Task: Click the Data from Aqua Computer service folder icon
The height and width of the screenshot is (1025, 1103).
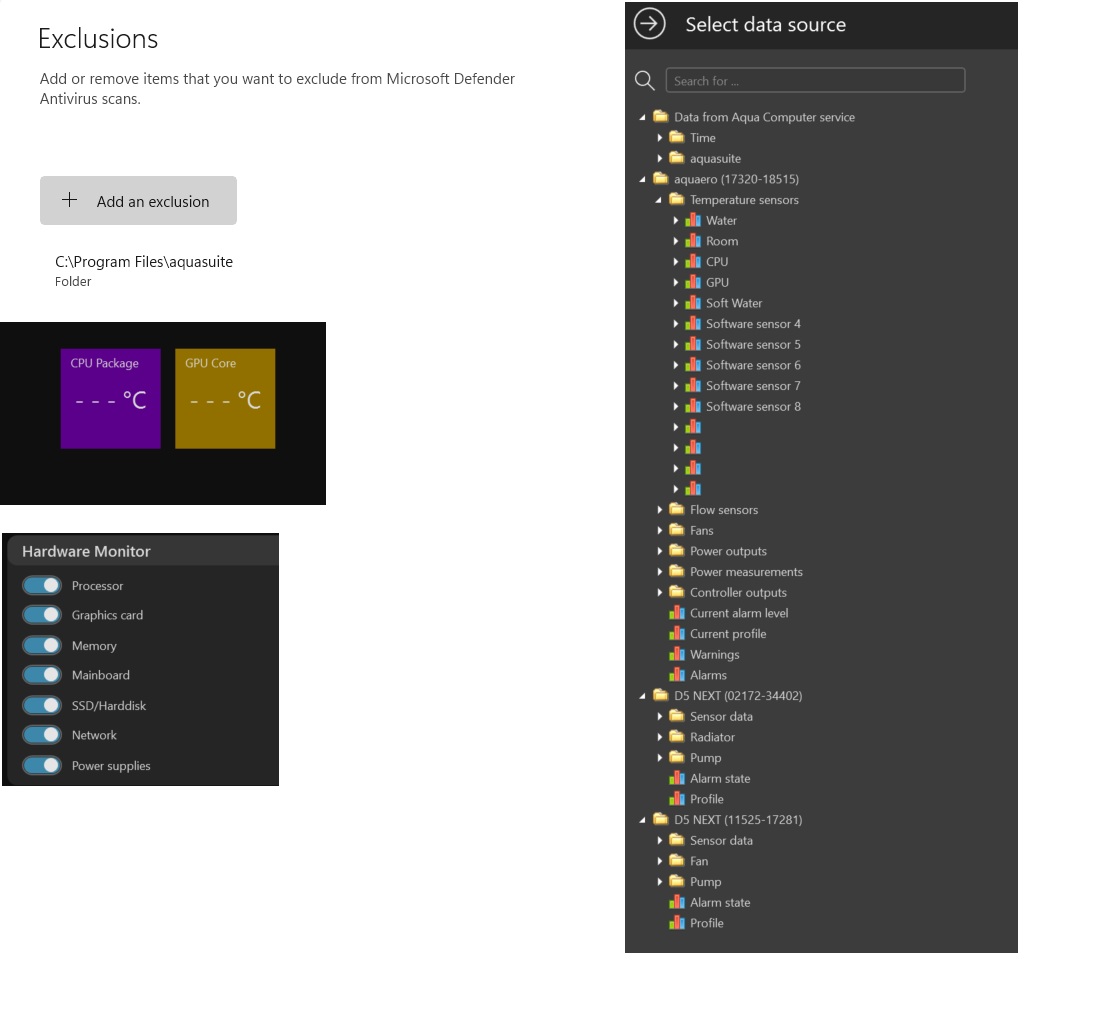Action: pyautogui.click(x=661, y=116)
